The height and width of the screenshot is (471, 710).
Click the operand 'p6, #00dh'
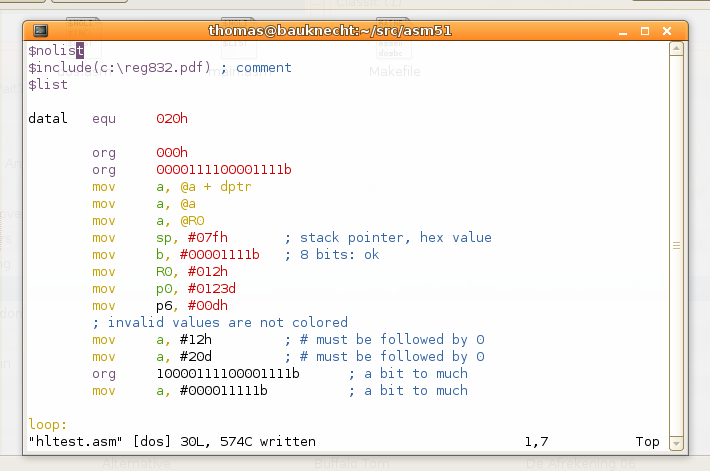coord(192,306)
